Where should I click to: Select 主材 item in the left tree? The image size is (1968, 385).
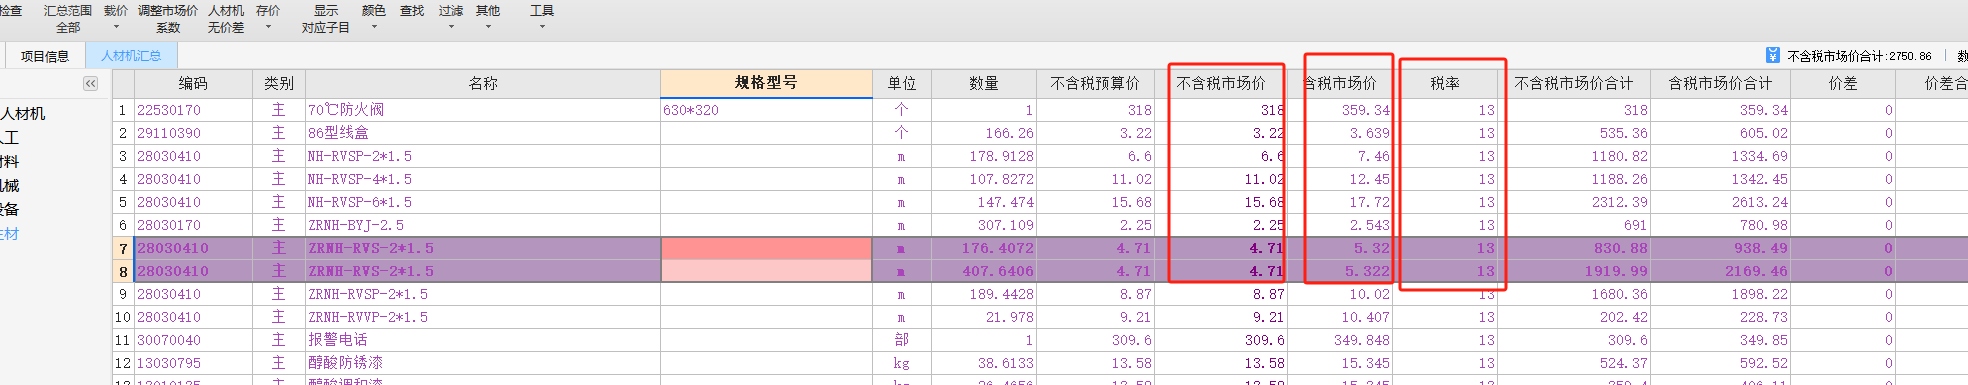[10, 234]
